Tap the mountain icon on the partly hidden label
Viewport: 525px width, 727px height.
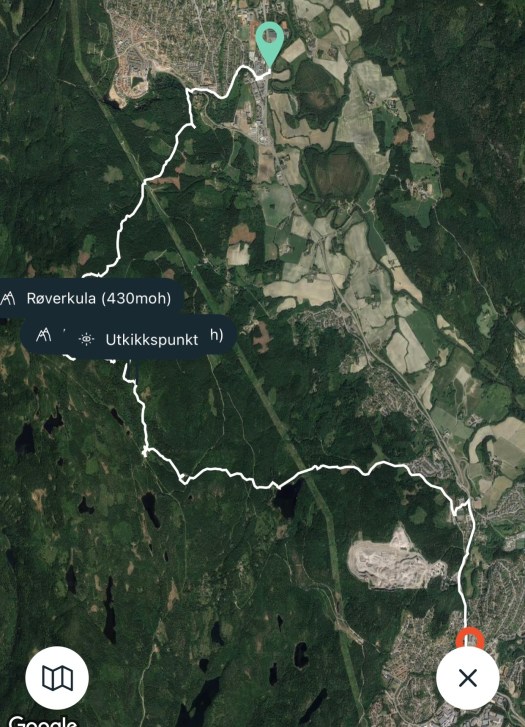pyautogui.click(x=44, y=335)
